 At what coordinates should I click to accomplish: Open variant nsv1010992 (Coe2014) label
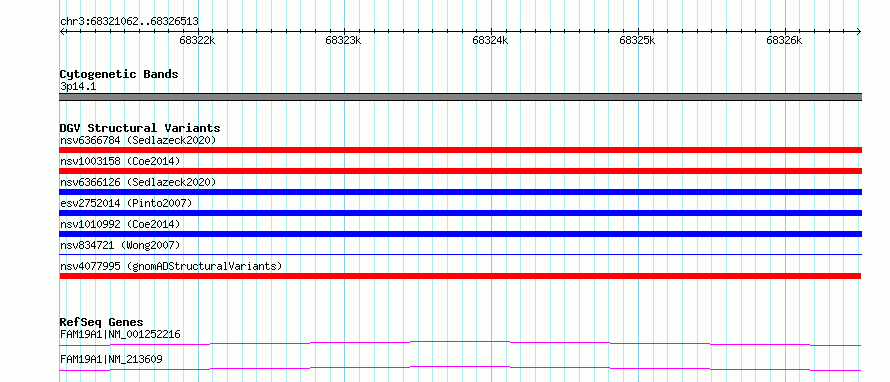(x=120, y=224)
